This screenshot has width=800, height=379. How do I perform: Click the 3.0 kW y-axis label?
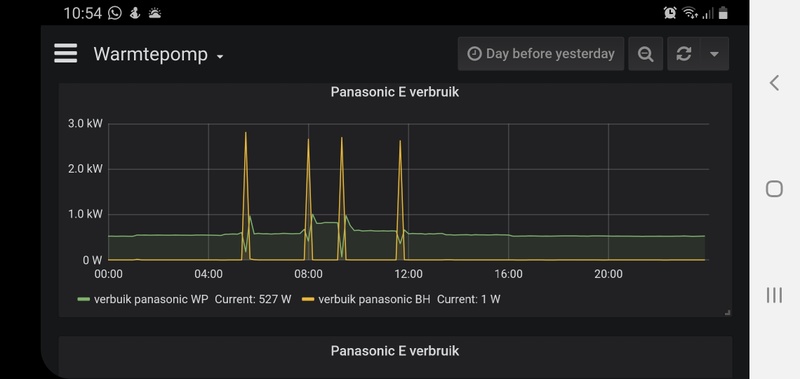tap(85, 124)
